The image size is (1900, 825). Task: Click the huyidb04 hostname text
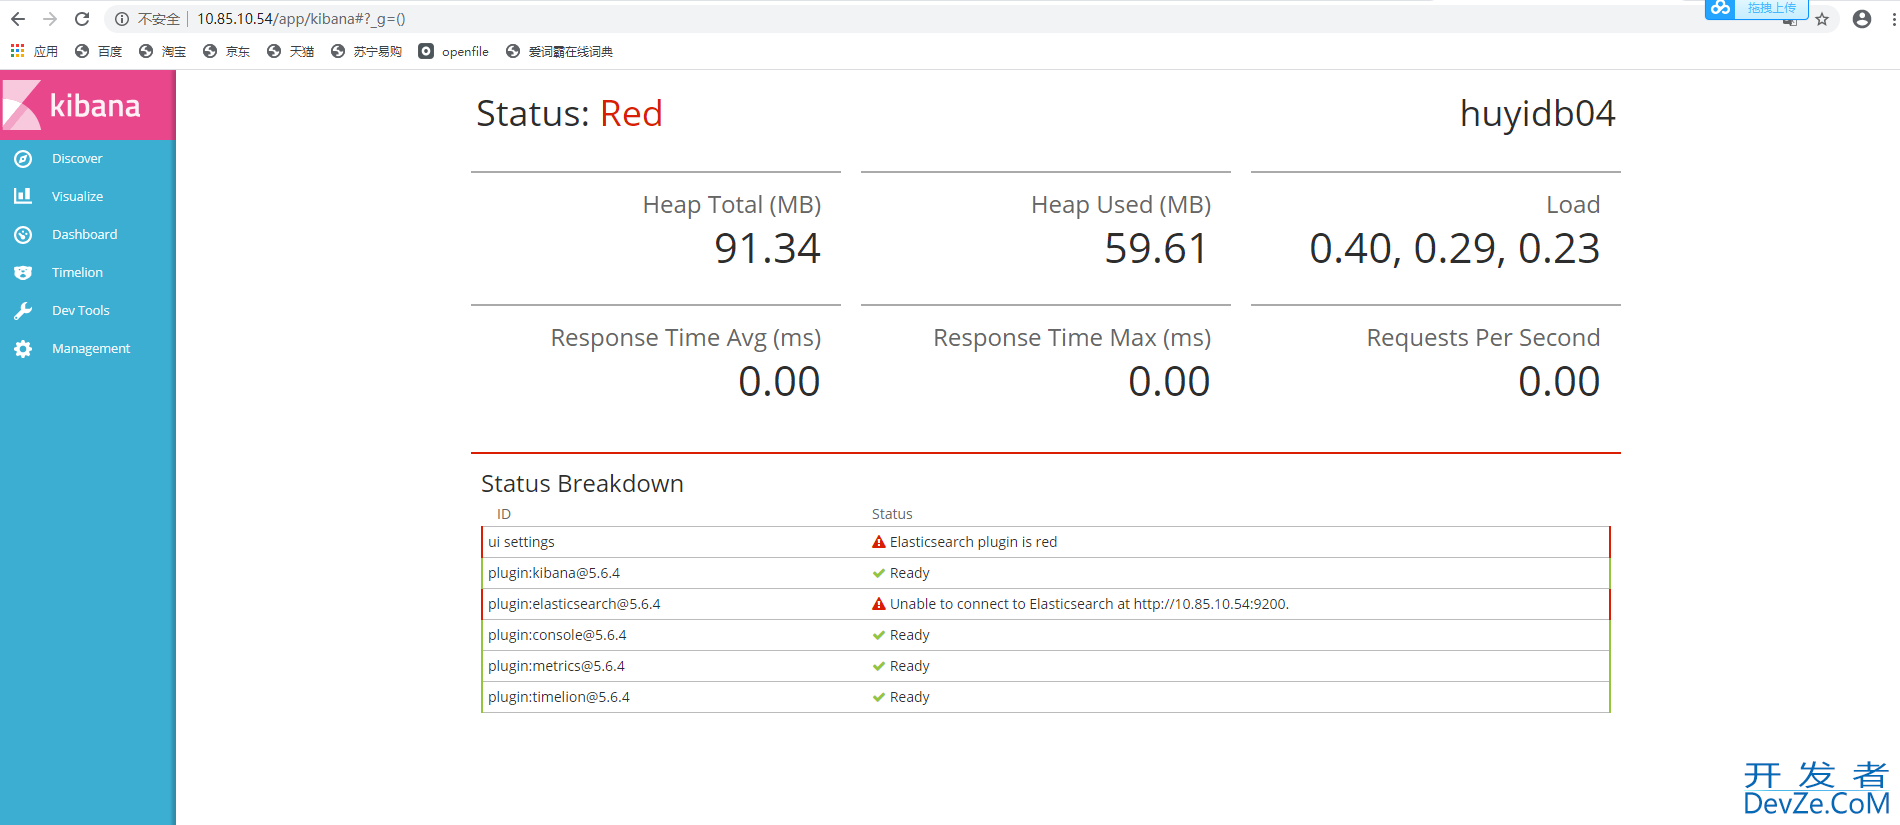pos(1537,113)
